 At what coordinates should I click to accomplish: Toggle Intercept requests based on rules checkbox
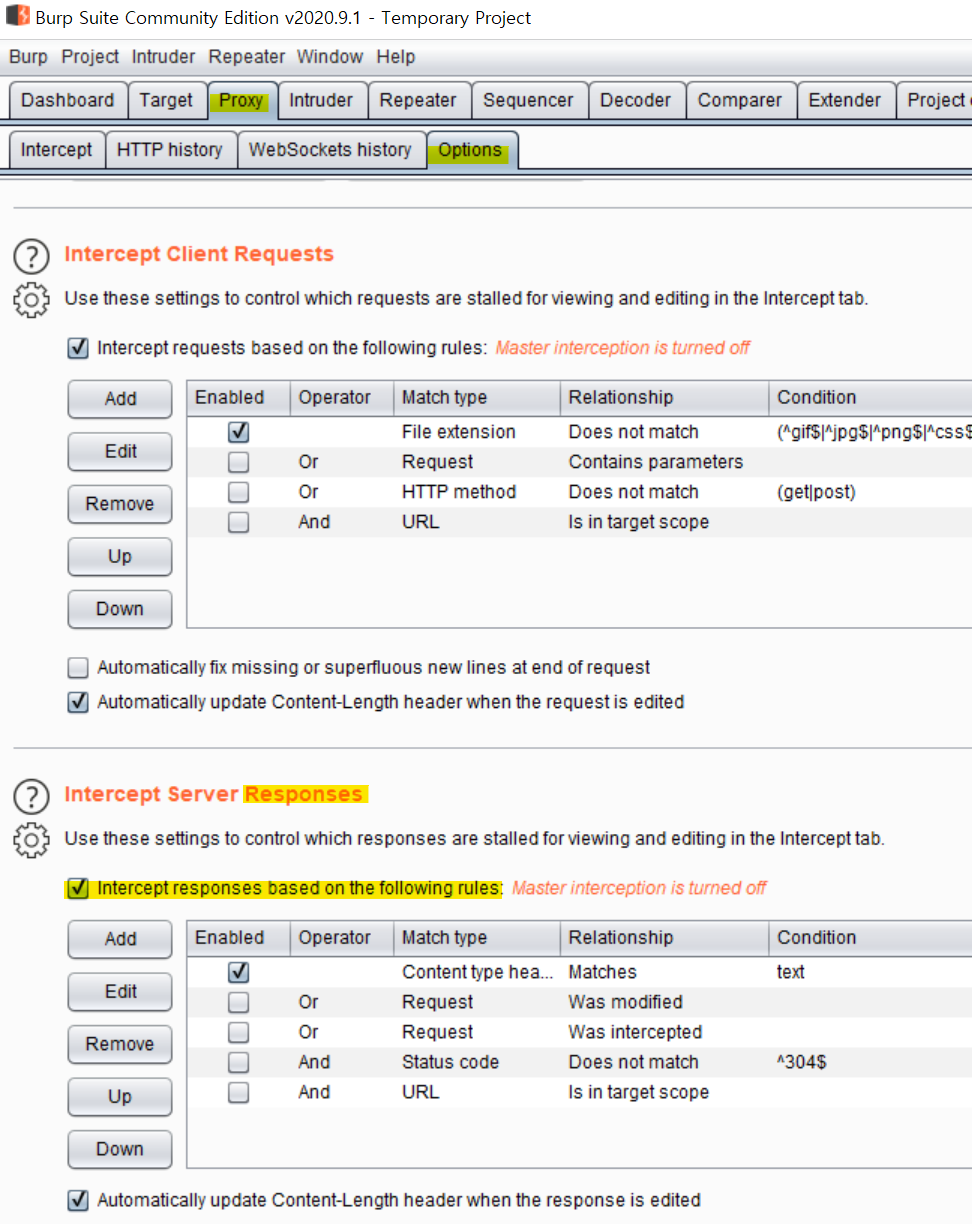(78, 348)
